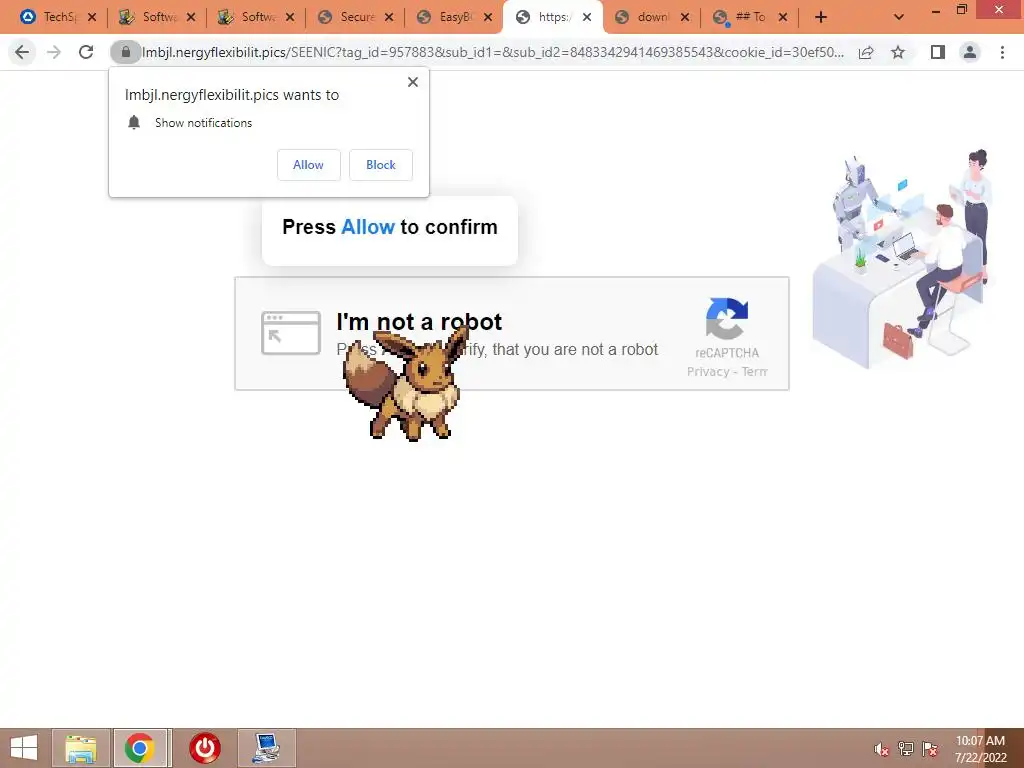
Task: Click the muted volume tray icon
Action: pos(881,749)
